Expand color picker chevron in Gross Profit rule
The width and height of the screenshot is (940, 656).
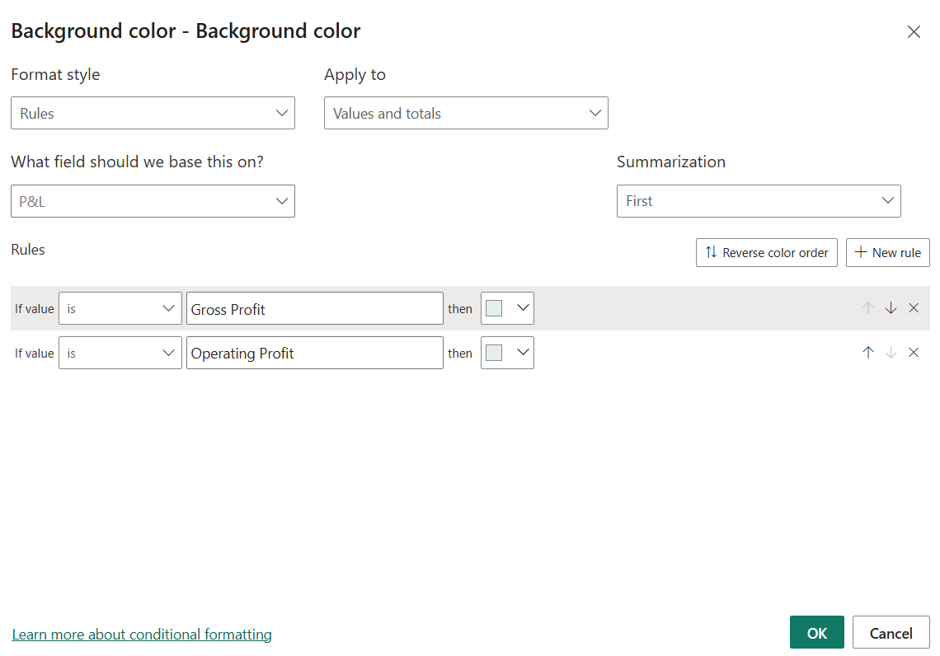tap(523, 308)
